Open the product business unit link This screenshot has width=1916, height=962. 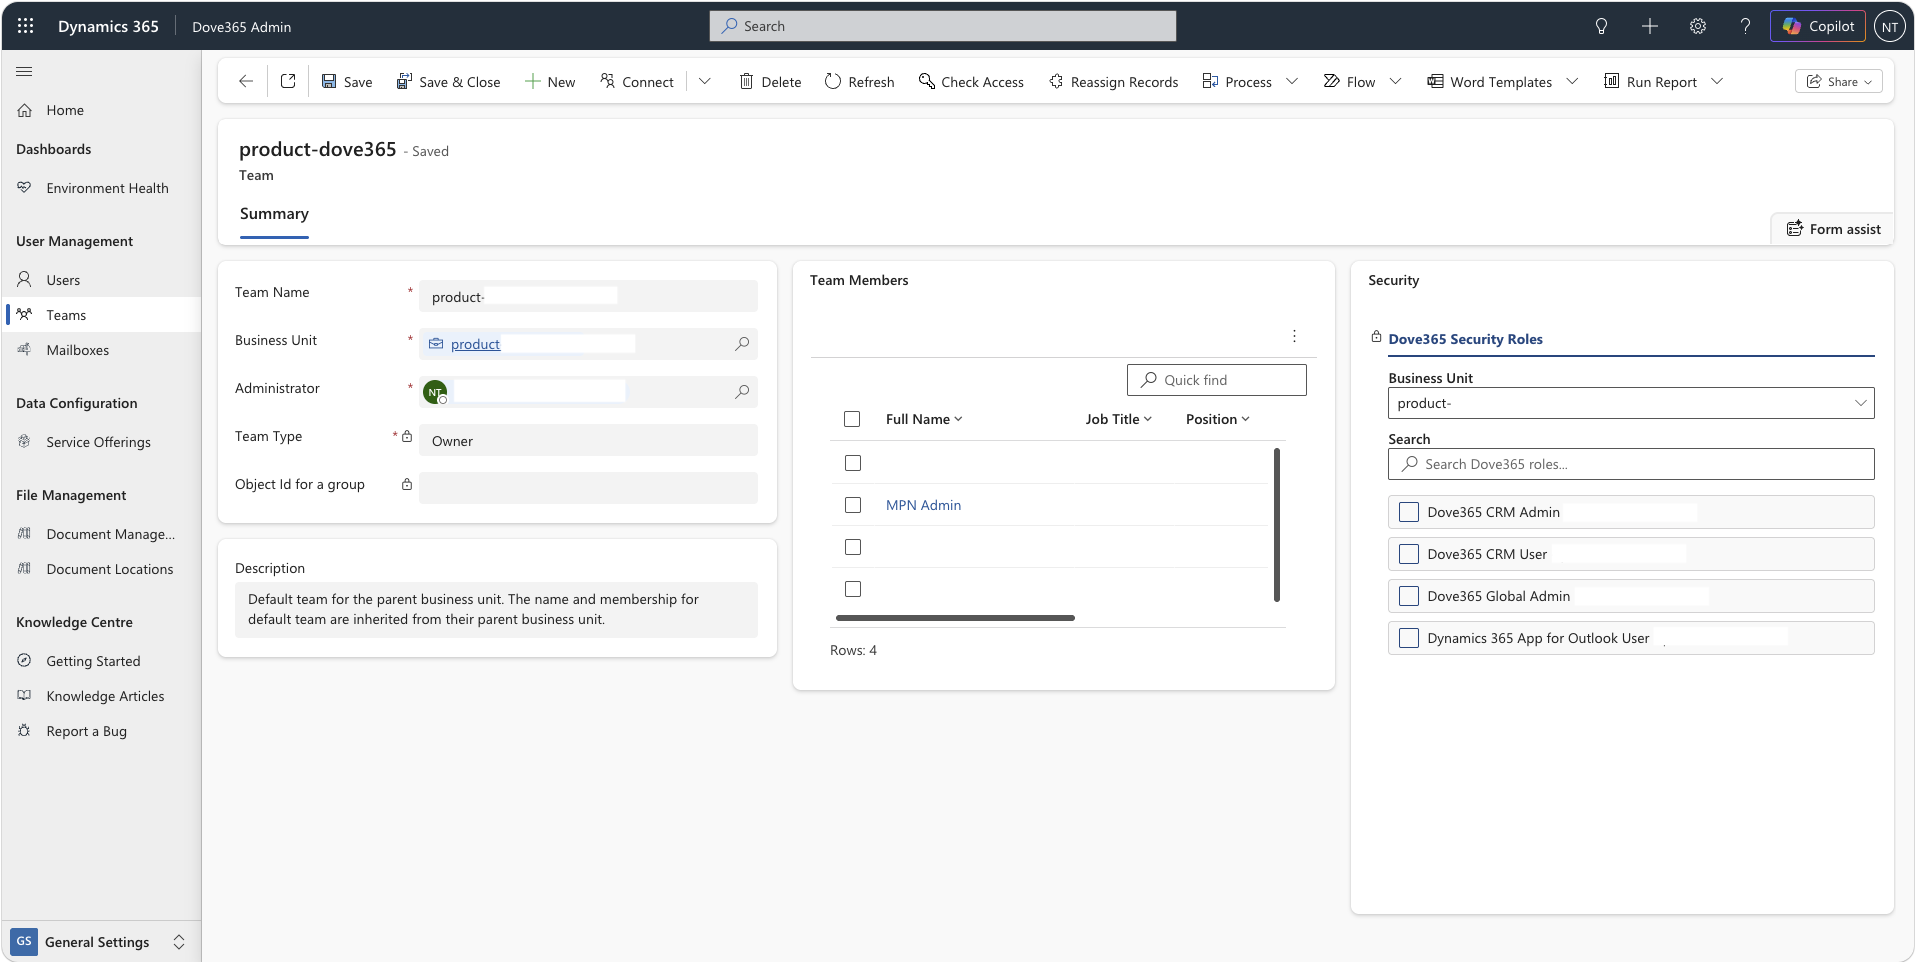click(x=475, y=344)
